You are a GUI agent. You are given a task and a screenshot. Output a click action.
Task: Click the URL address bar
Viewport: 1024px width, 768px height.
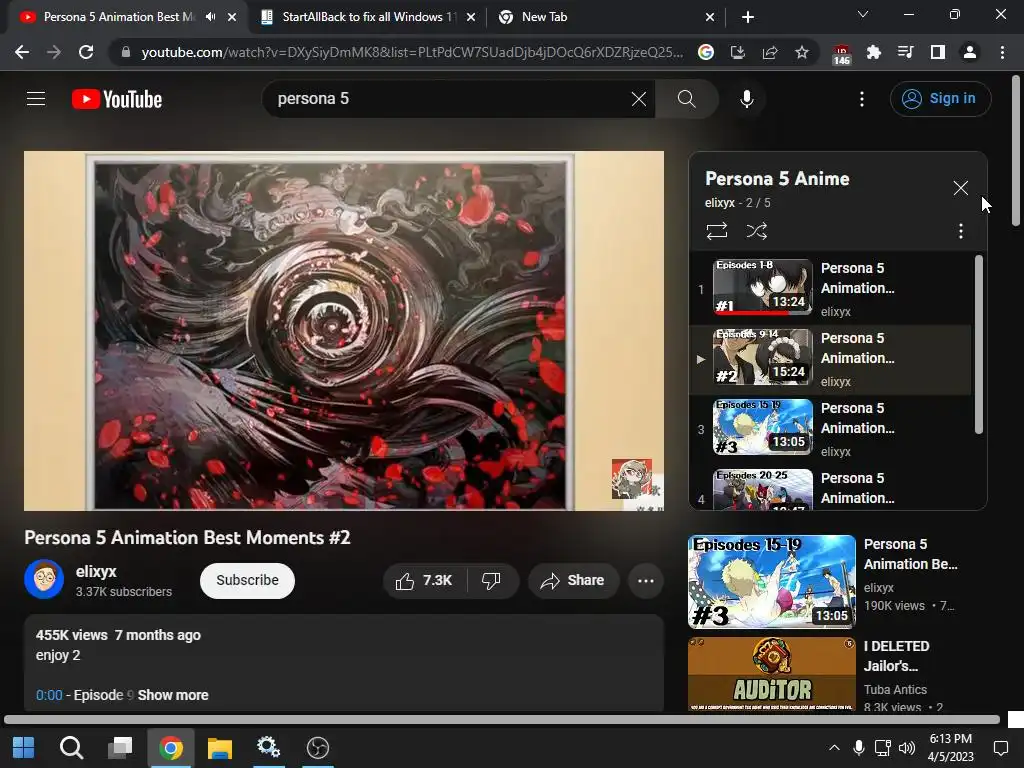[413, 52]
